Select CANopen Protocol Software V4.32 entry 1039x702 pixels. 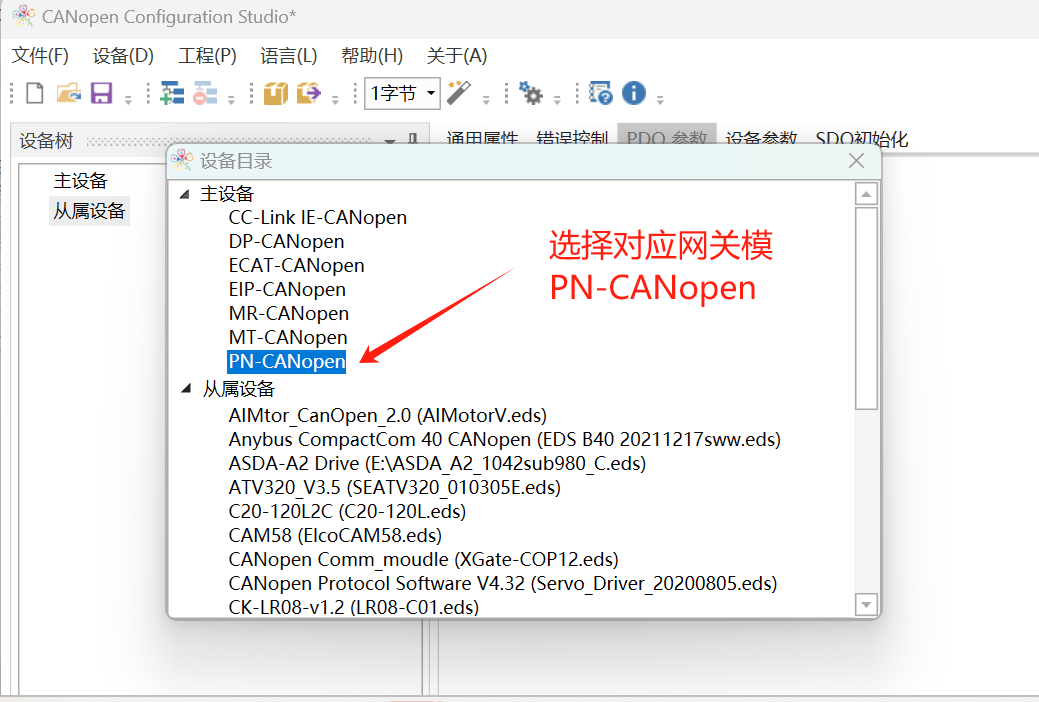503,583
